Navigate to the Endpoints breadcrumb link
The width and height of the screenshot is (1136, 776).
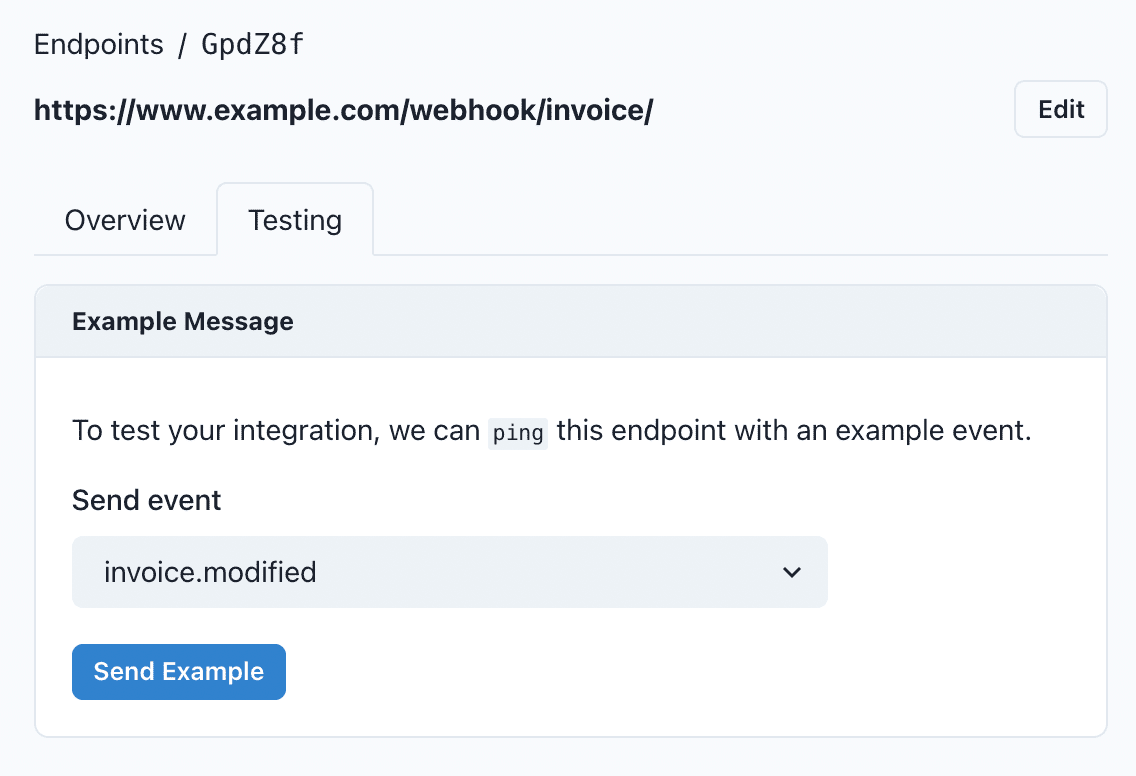pos(99,44)
